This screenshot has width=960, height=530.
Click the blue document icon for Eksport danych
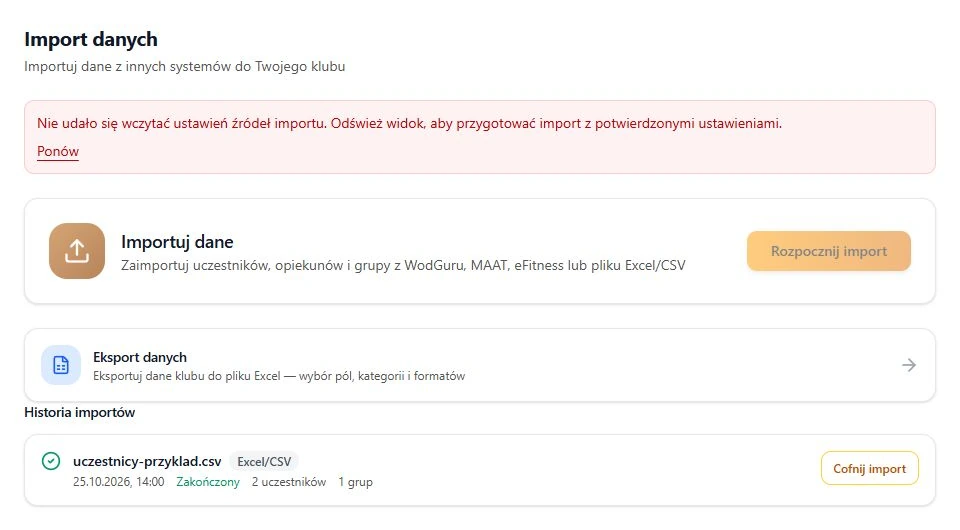[x=61, y=365]
